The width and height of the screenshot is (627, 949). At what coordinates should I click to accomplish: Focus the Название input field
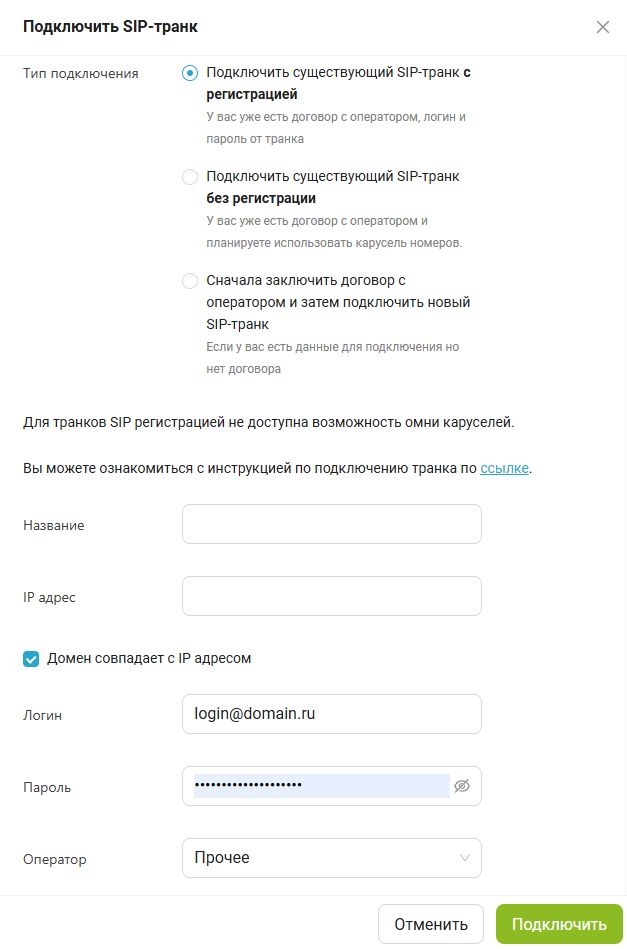(331, 524)
